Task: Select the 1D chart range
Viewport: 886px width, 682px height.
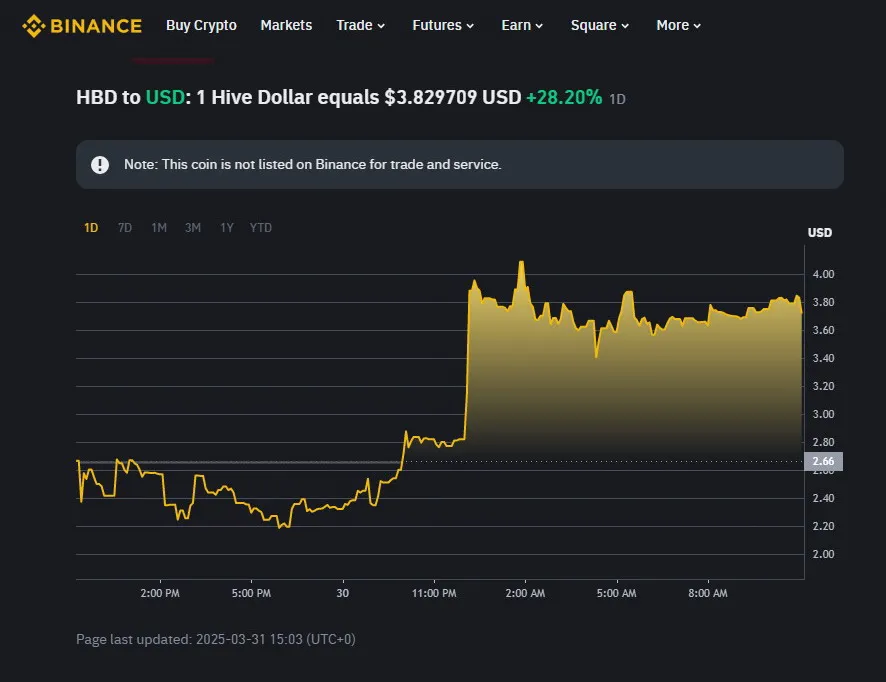Action: pos(91,228)
